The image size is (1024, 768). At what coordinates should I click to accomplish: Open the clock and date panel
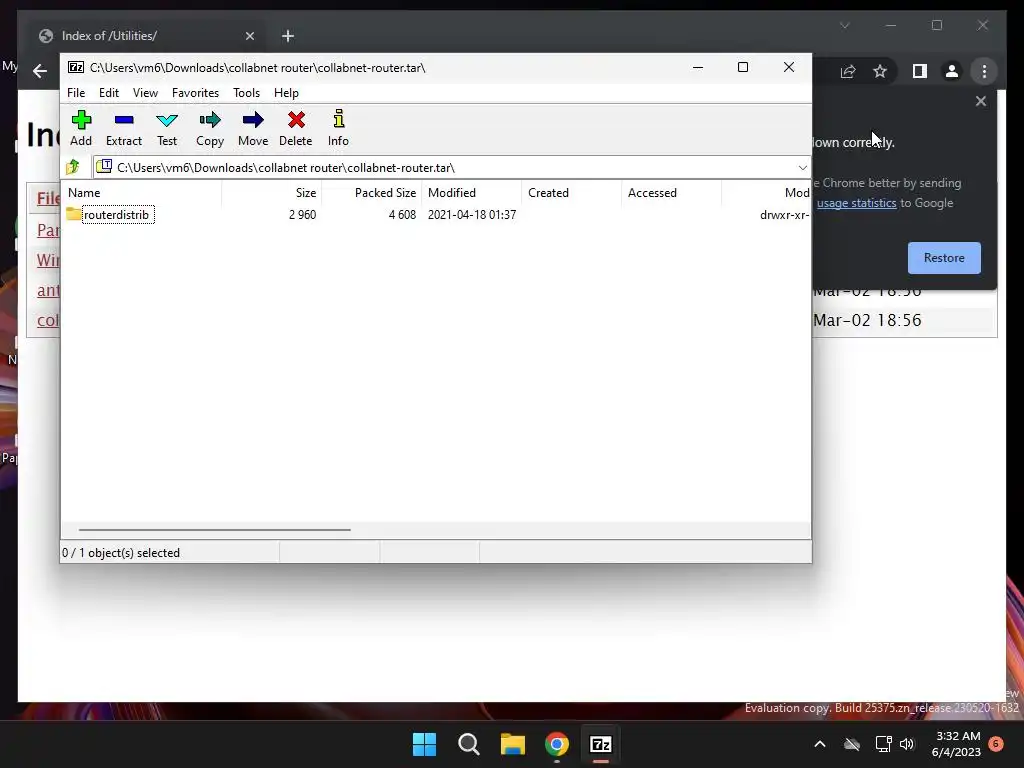(956, 744)
